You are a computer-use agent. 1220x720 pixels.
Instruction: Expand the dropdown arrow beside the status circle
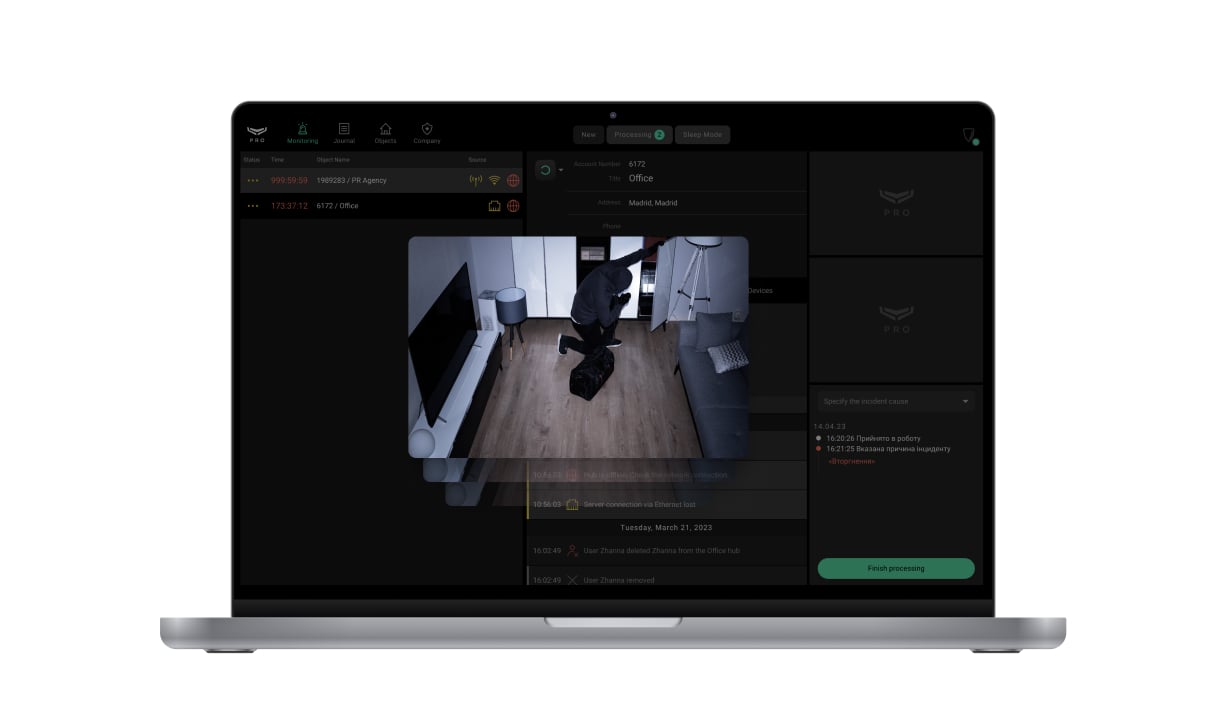tap(561, 170)
